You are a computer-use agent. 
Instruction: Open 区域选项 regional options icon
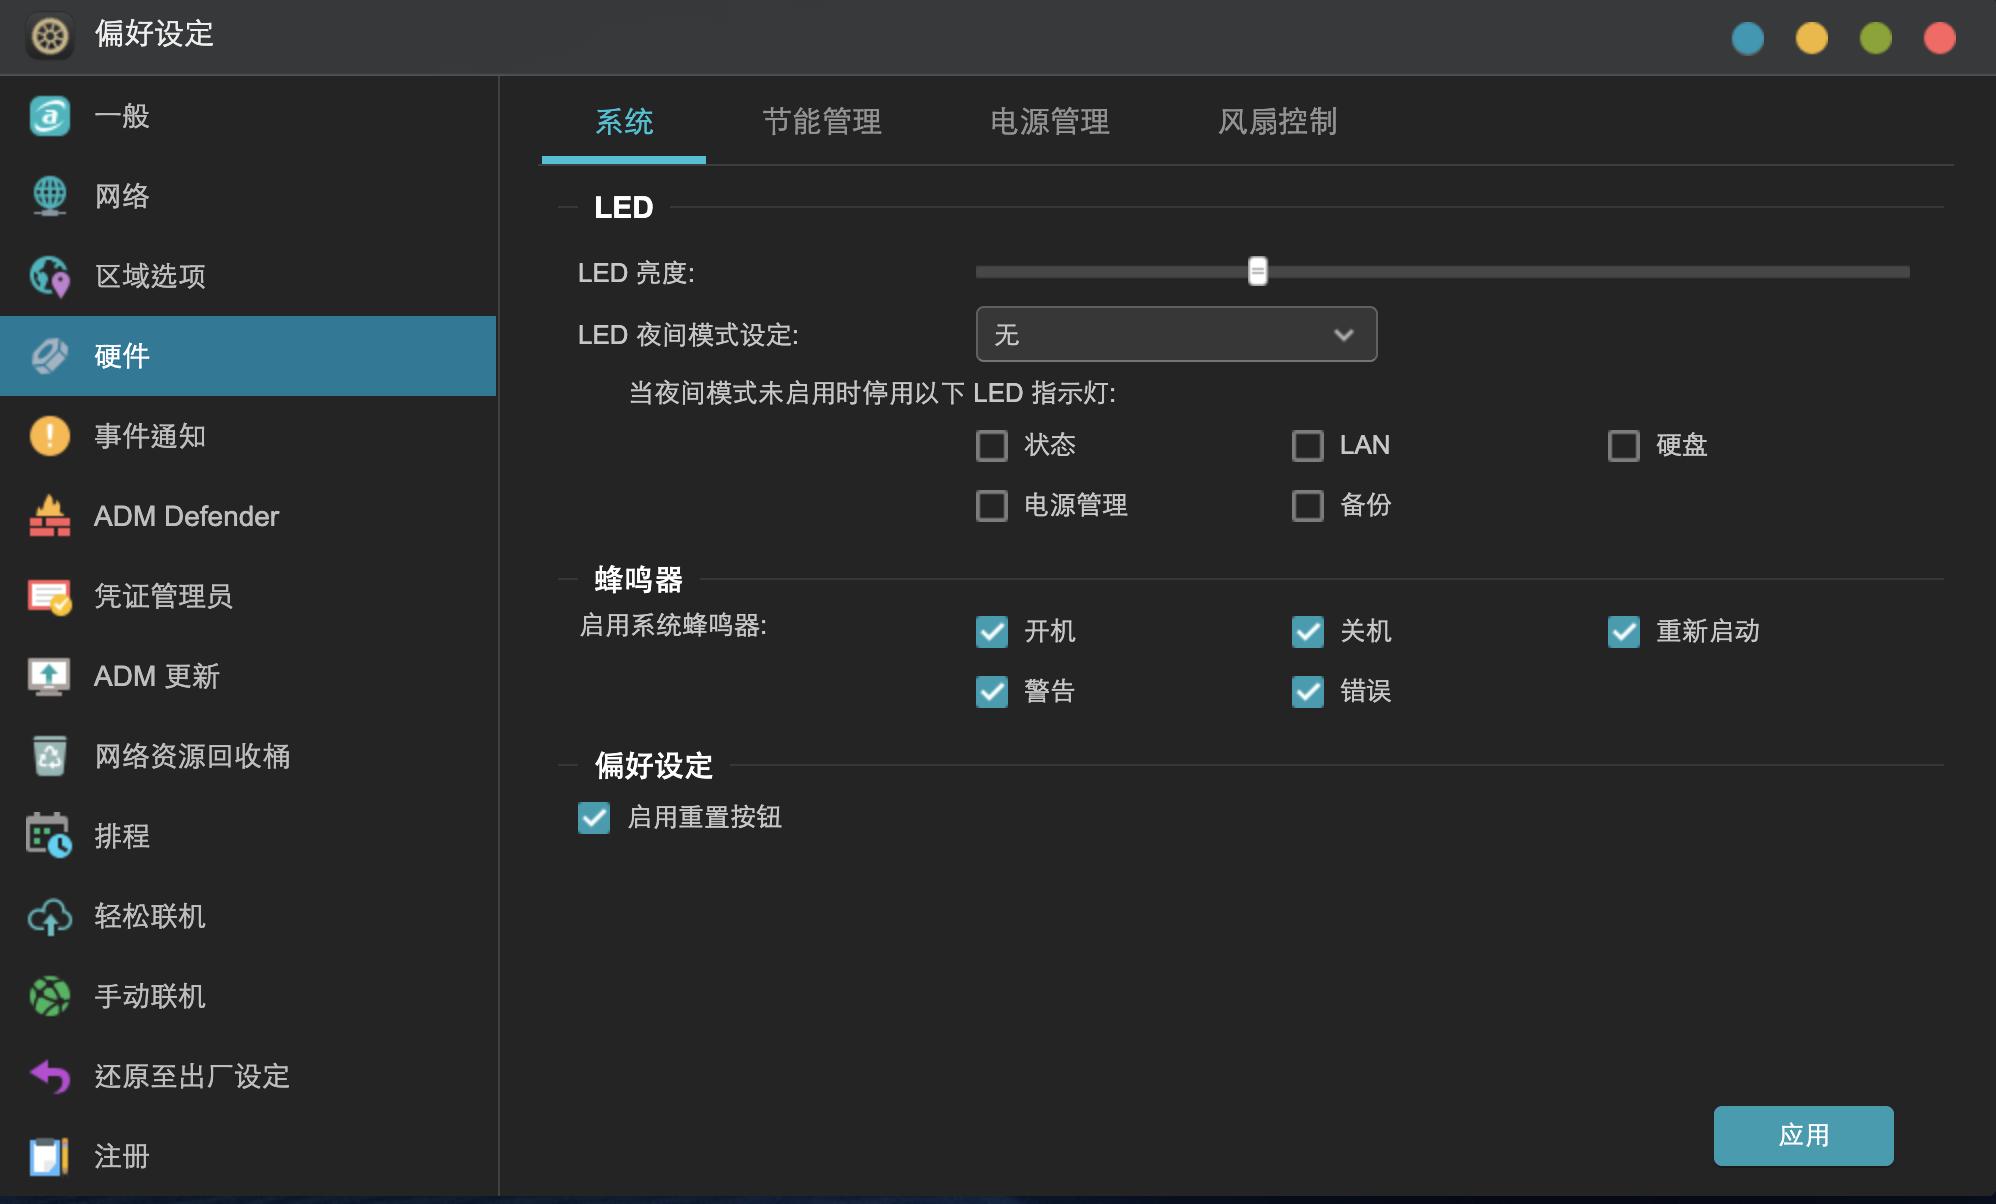[49, 276]
